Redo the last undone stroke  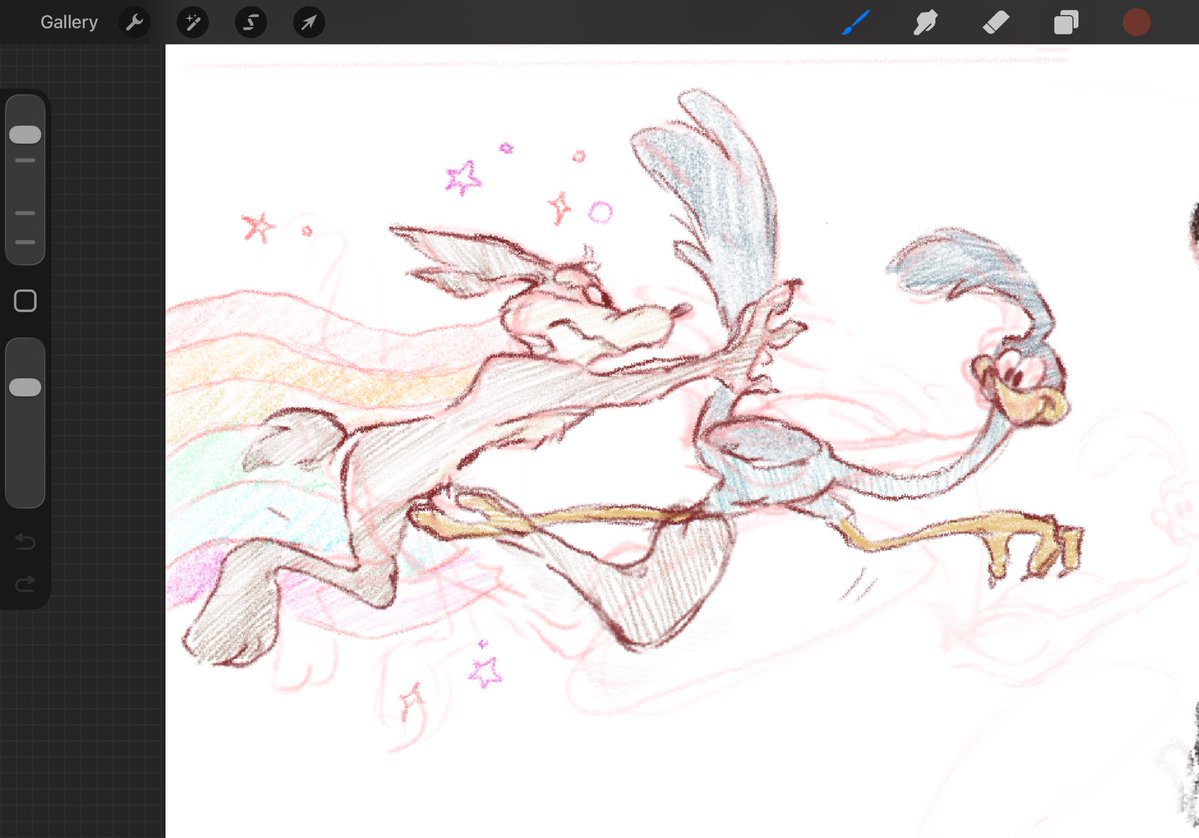[x=25, y=583]
